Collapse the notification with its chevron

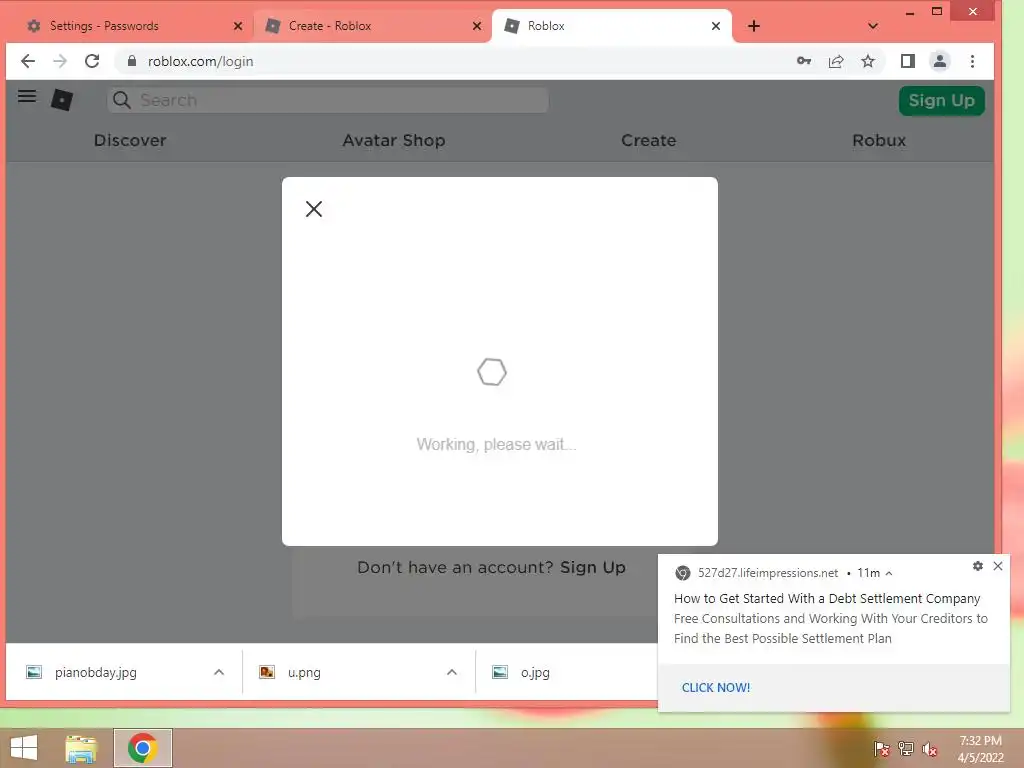click(889, 573)
